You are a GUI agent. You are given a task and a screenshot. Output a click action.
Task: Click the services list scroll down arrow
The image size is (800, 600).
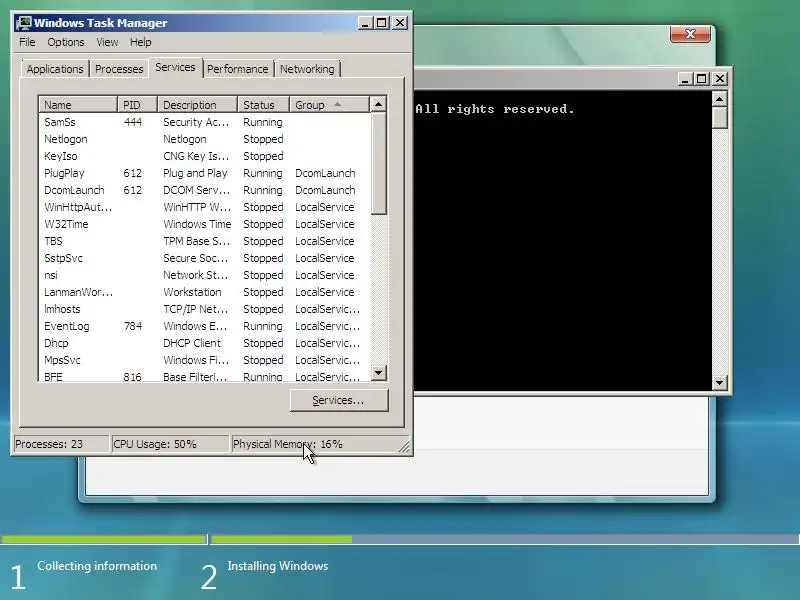[378, 372]
